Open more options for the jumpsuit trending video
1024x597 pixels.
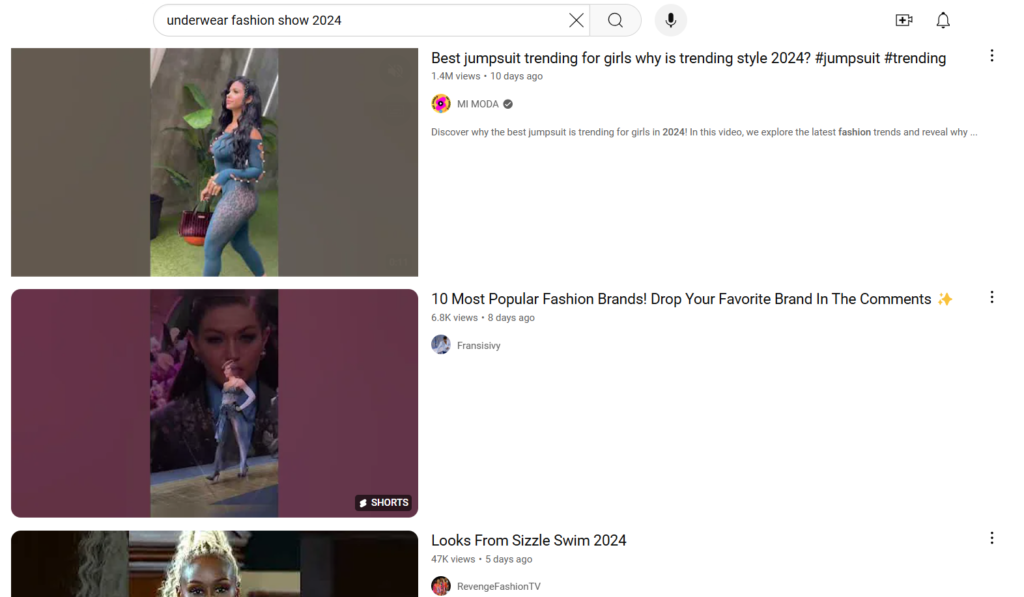(991, 56)
